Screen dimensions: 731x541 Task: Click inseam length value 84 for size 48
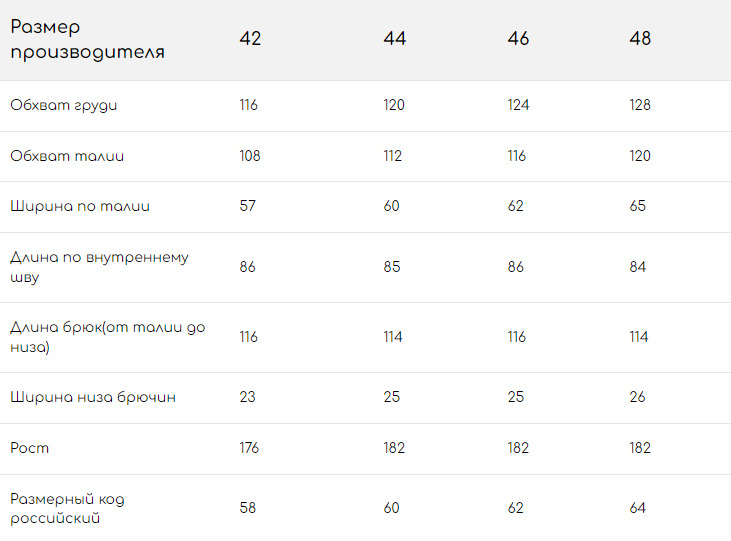coord(638,267)
